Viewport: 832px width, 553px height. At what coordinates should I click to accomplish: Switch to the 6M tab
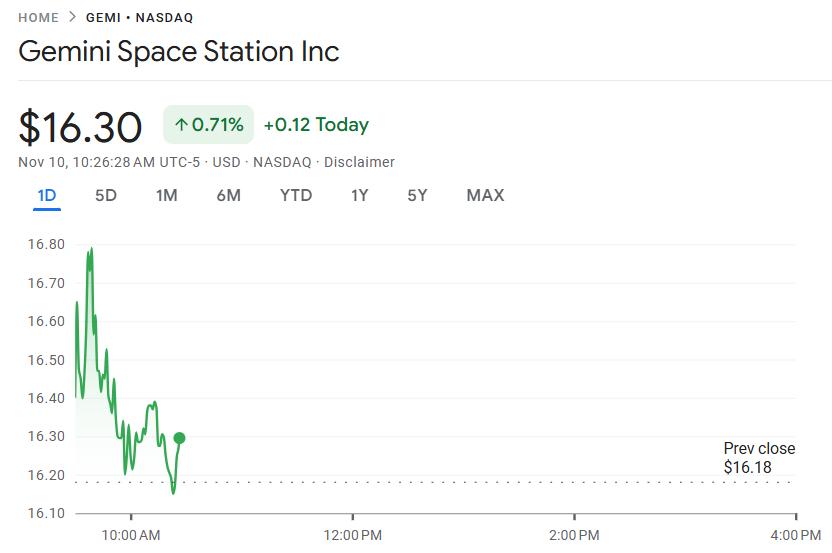[228, 195]
